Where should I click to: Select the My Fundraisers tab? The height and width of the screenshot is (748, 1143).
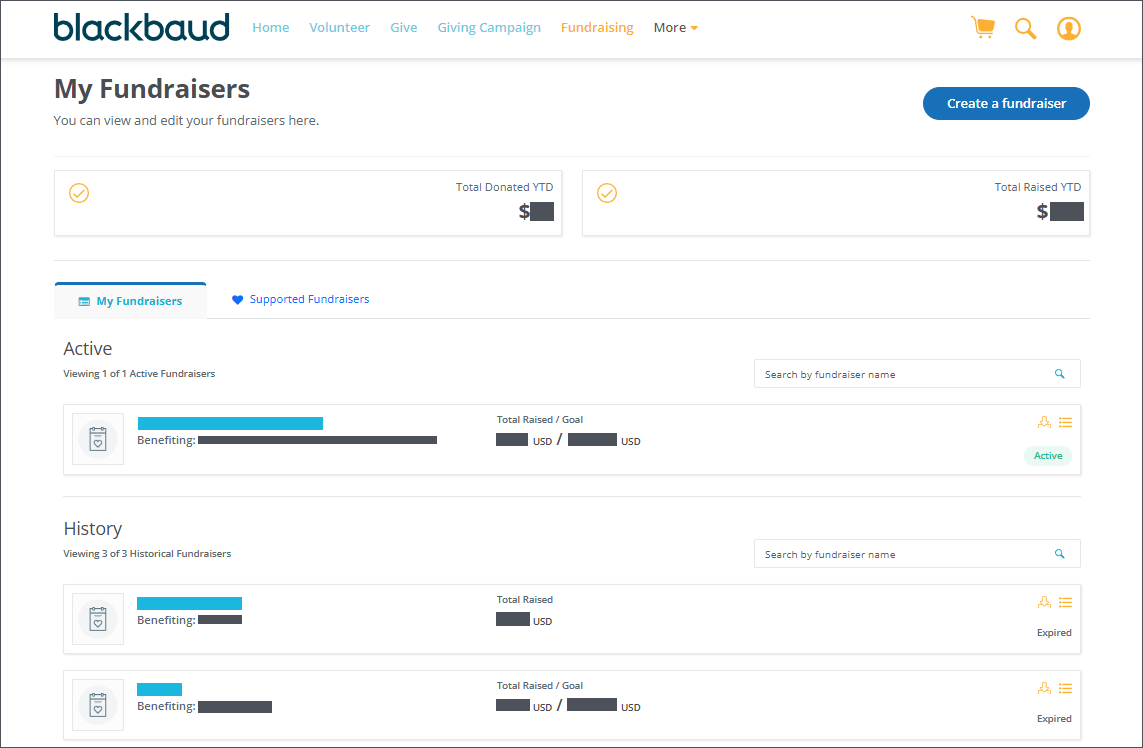[x=130, y=301]
